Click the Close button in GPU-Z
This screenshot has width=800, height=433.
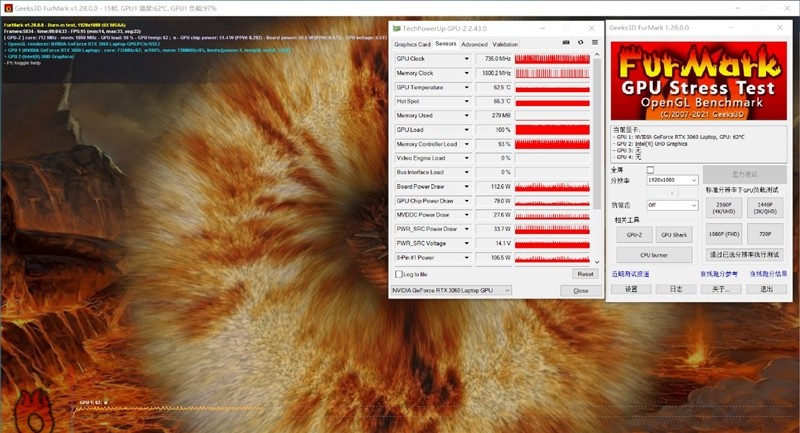[x=581, y=291]
